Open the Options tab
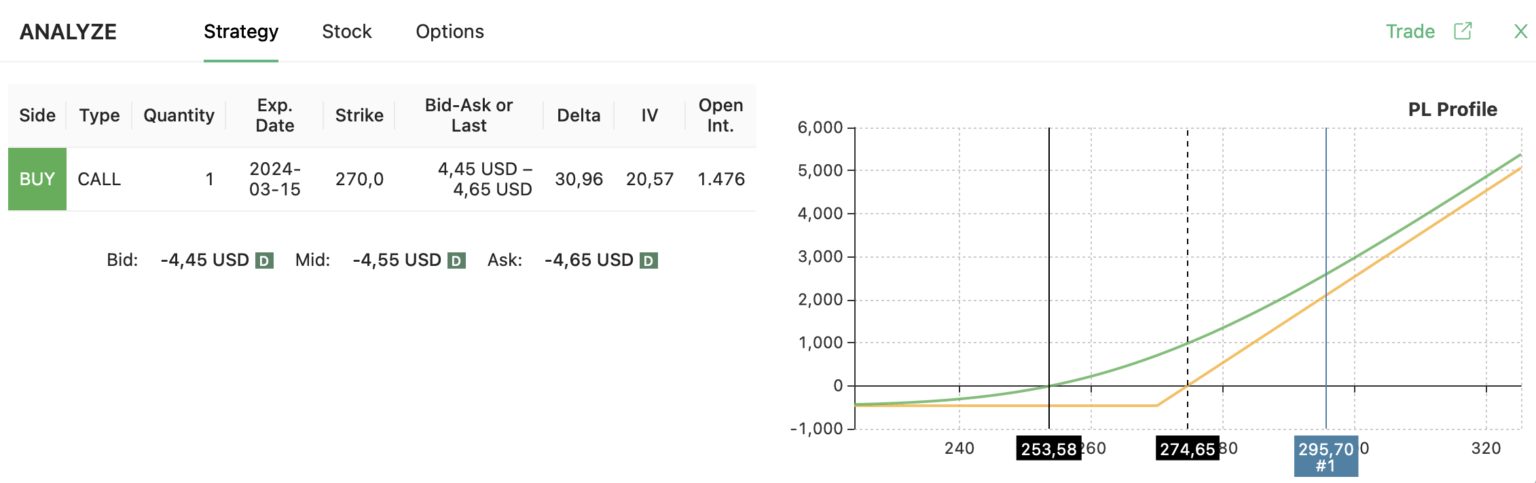The height and width of the screenshot is (483, 1536). click(450, 32)
